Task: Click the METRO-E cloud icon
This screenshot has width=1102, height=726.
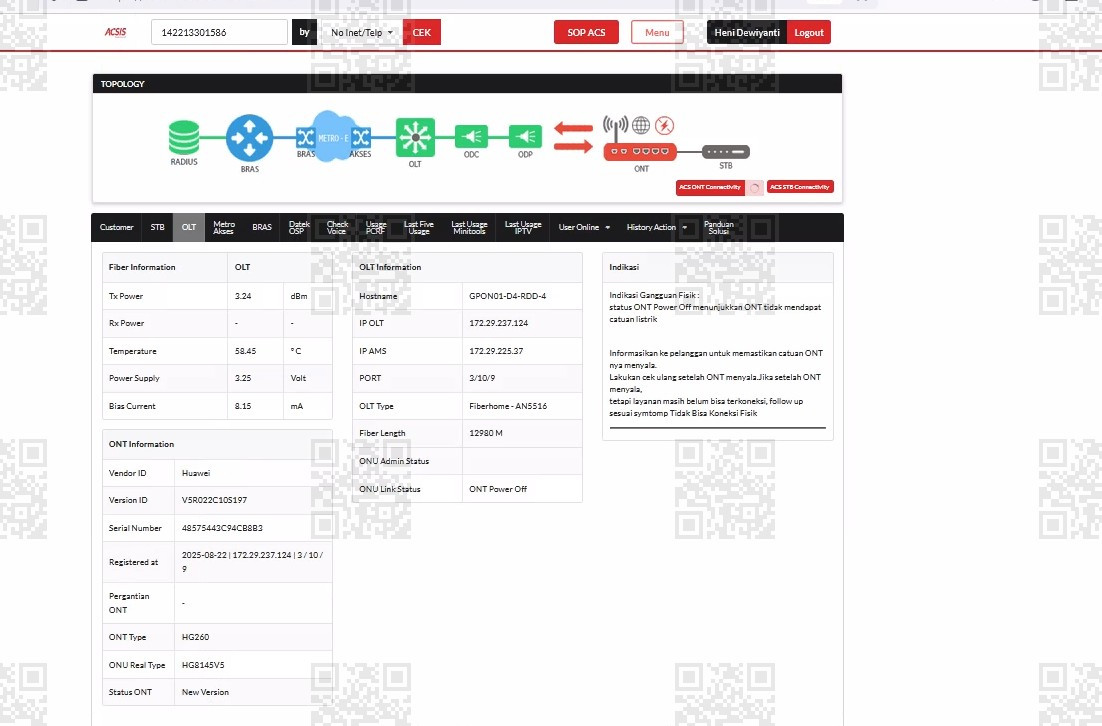Action: (333, 136)
